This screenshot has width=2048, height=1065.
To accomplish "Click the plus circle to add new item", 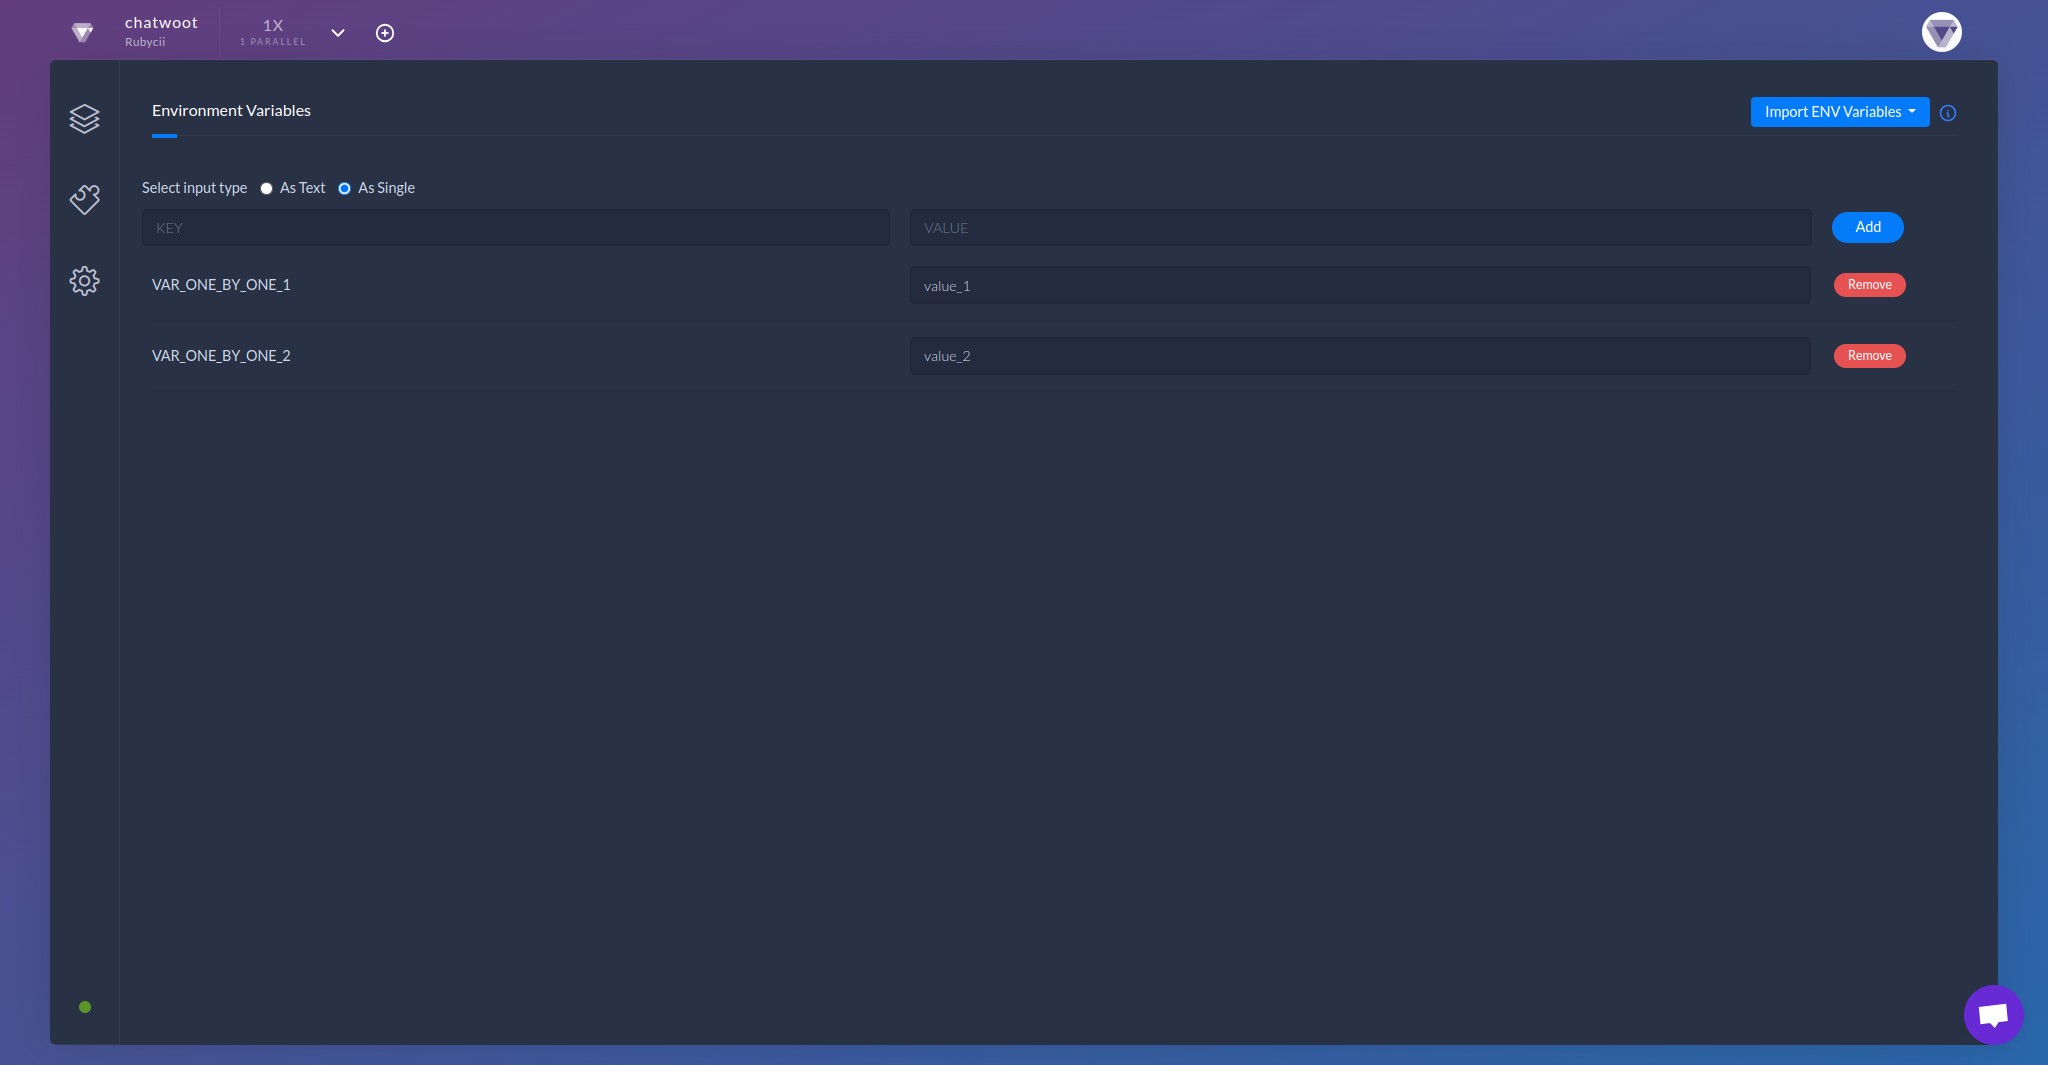I will point(385,32).
